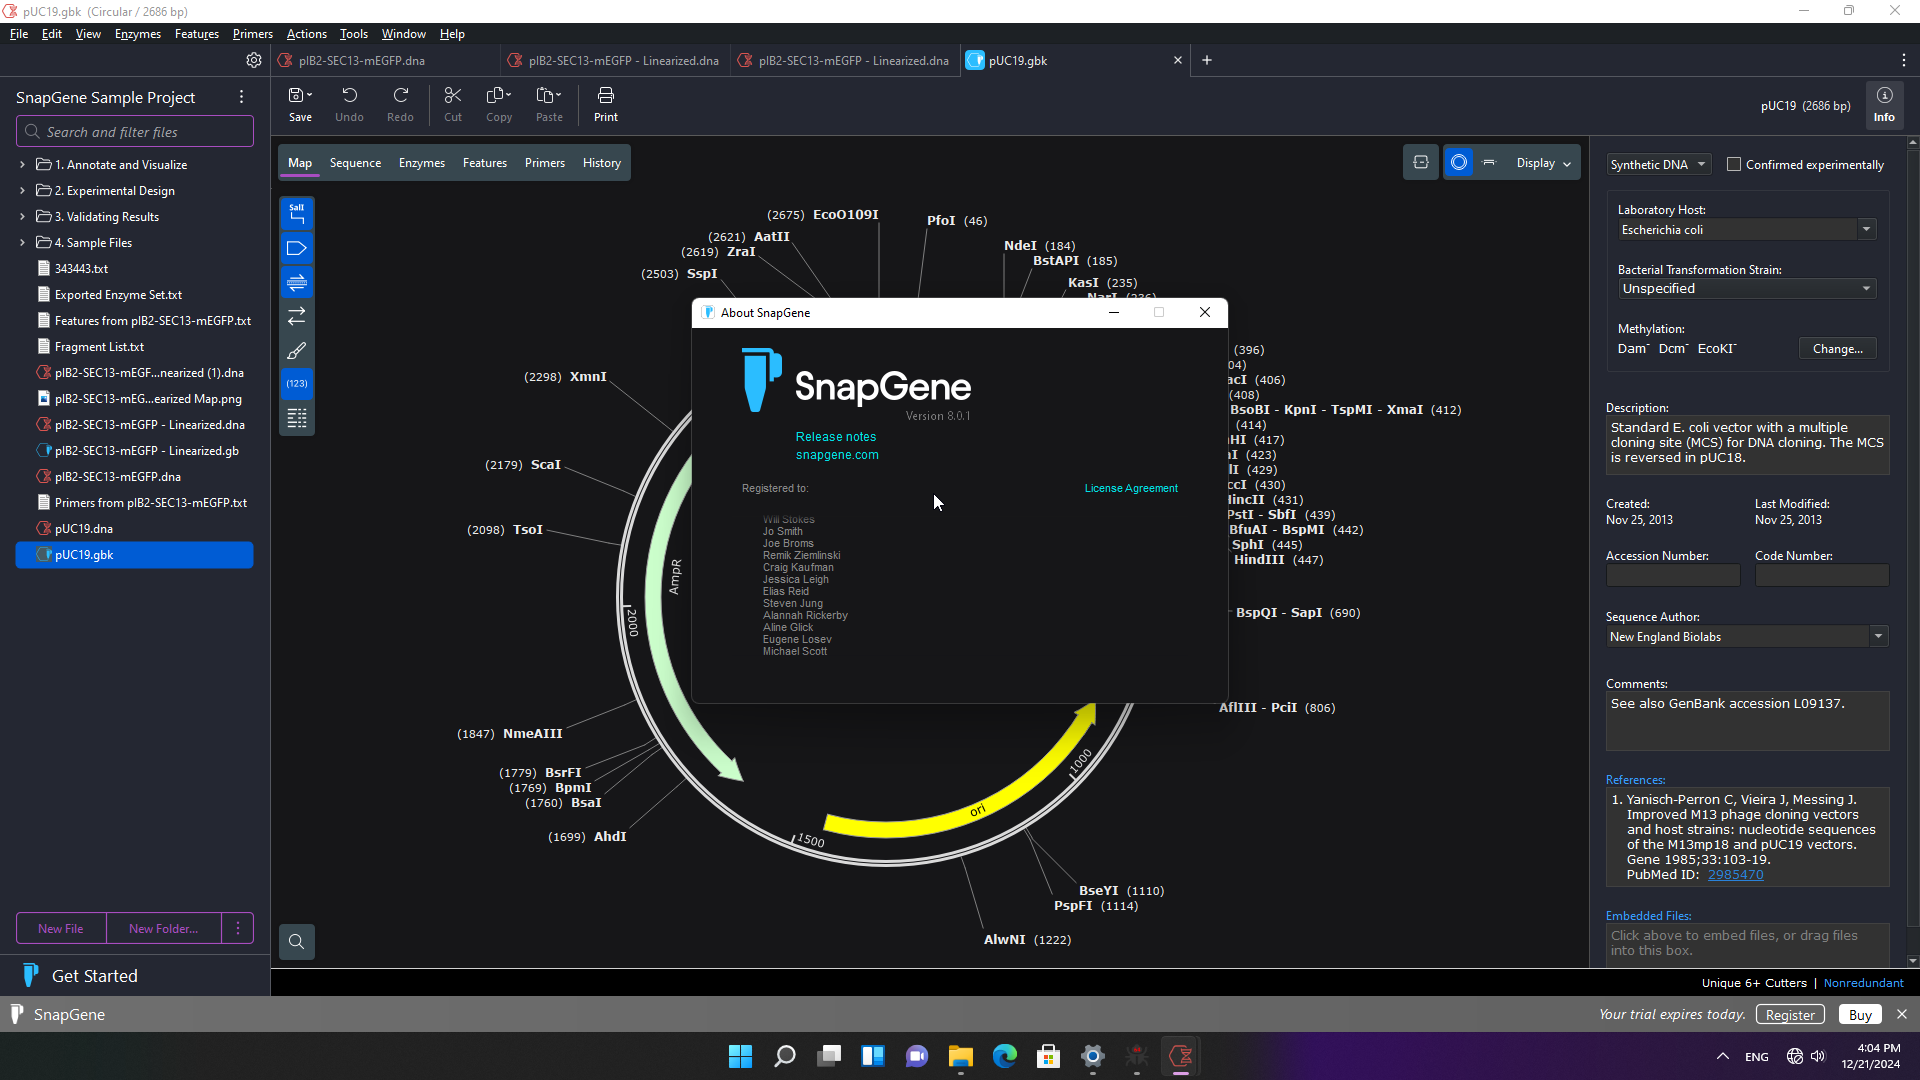The width and height of the screenshot is (1920, 1080).
Task: Expand the '3. Validating Results' folder
Action: click(22, 216)
